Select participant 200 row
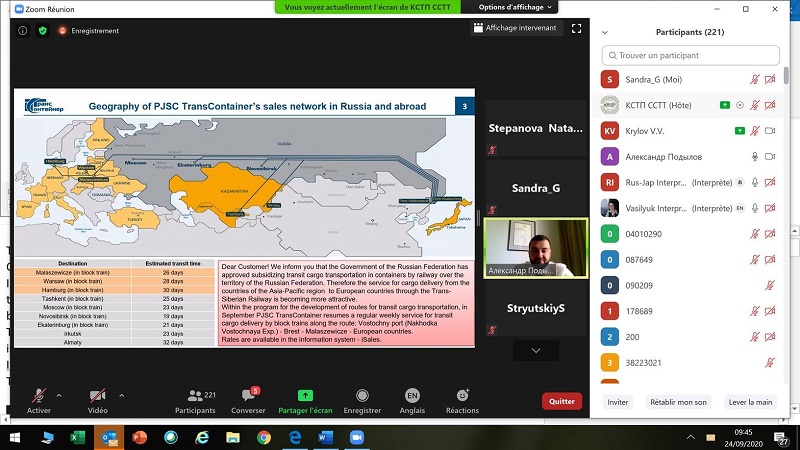Screen dimensions: 800x450 (x=690, y=337)
